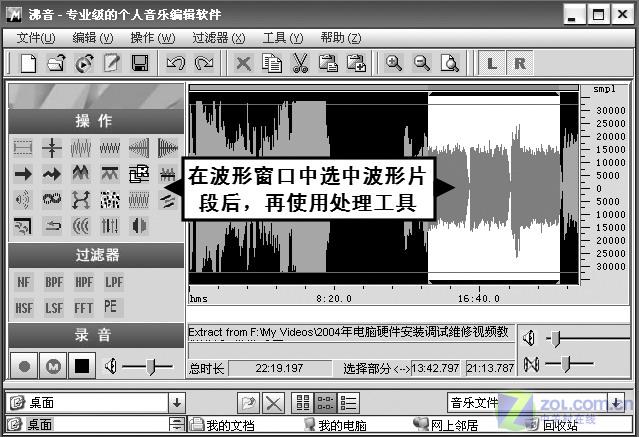Undo the last action with the toolbar arrow

coord(176,63)
